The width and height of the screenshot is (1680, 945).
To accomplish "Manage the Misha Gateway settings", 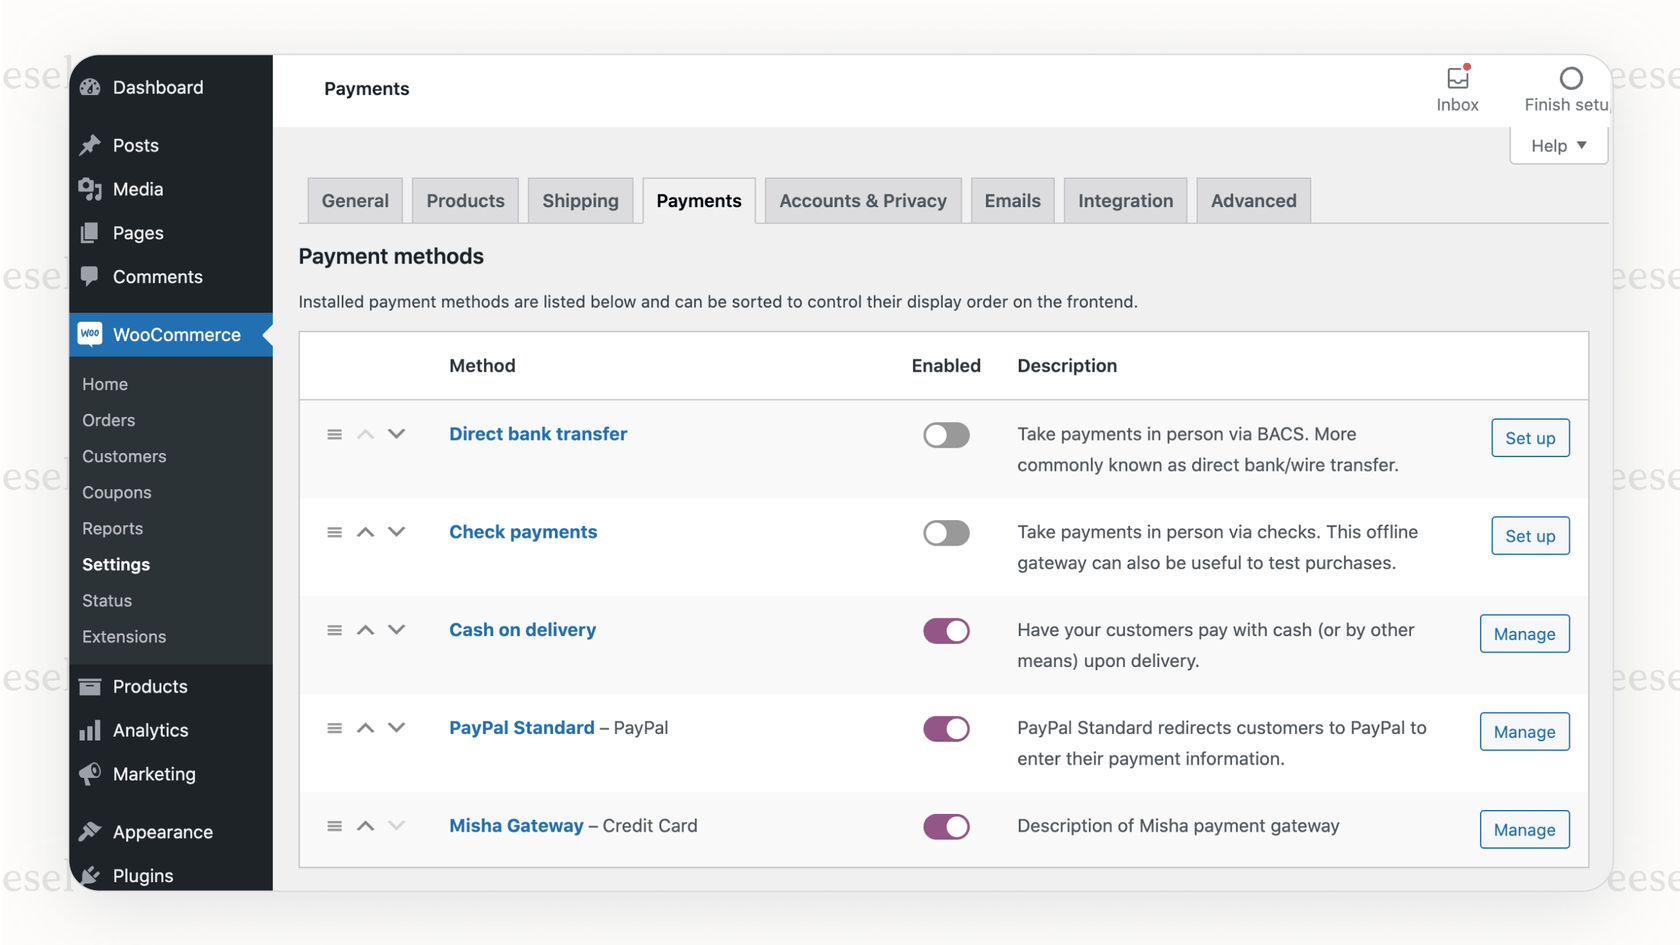I will [1524, 829].
